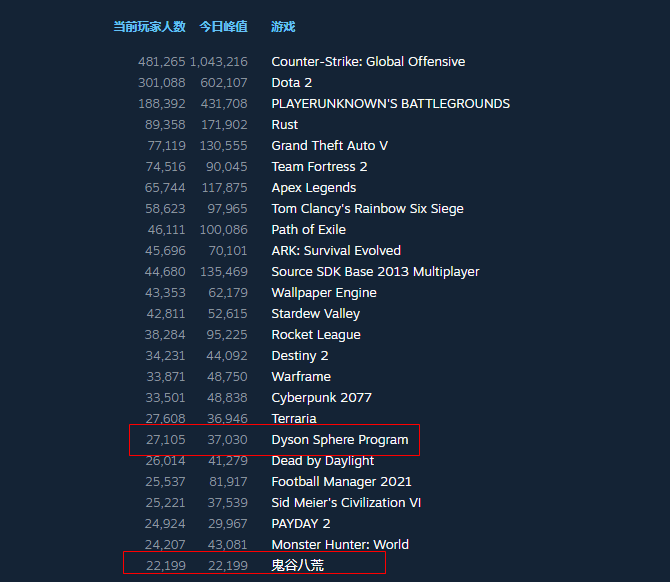Image resolution: width=670 pixels, height=582 pixels.
Task: Select current players value 188,392
Action: click(162, 103)
